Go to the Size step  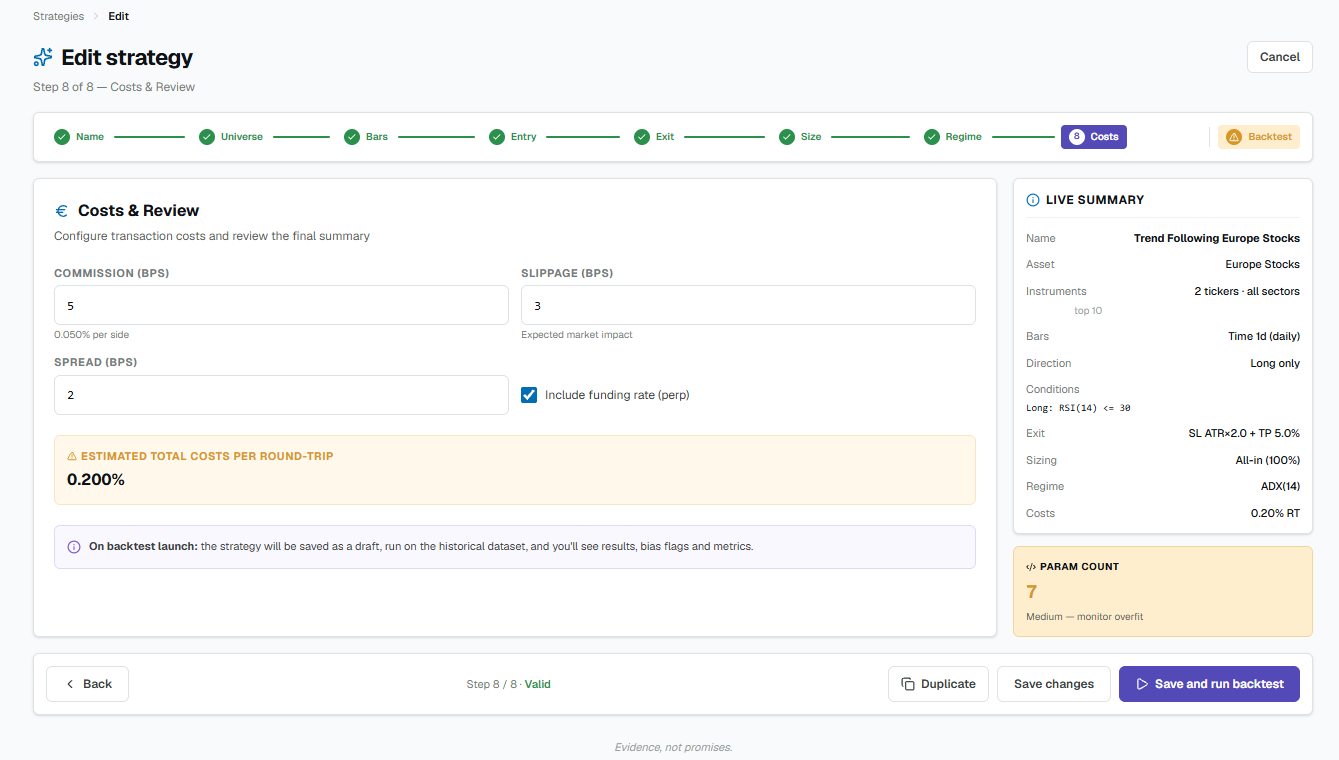800,137
